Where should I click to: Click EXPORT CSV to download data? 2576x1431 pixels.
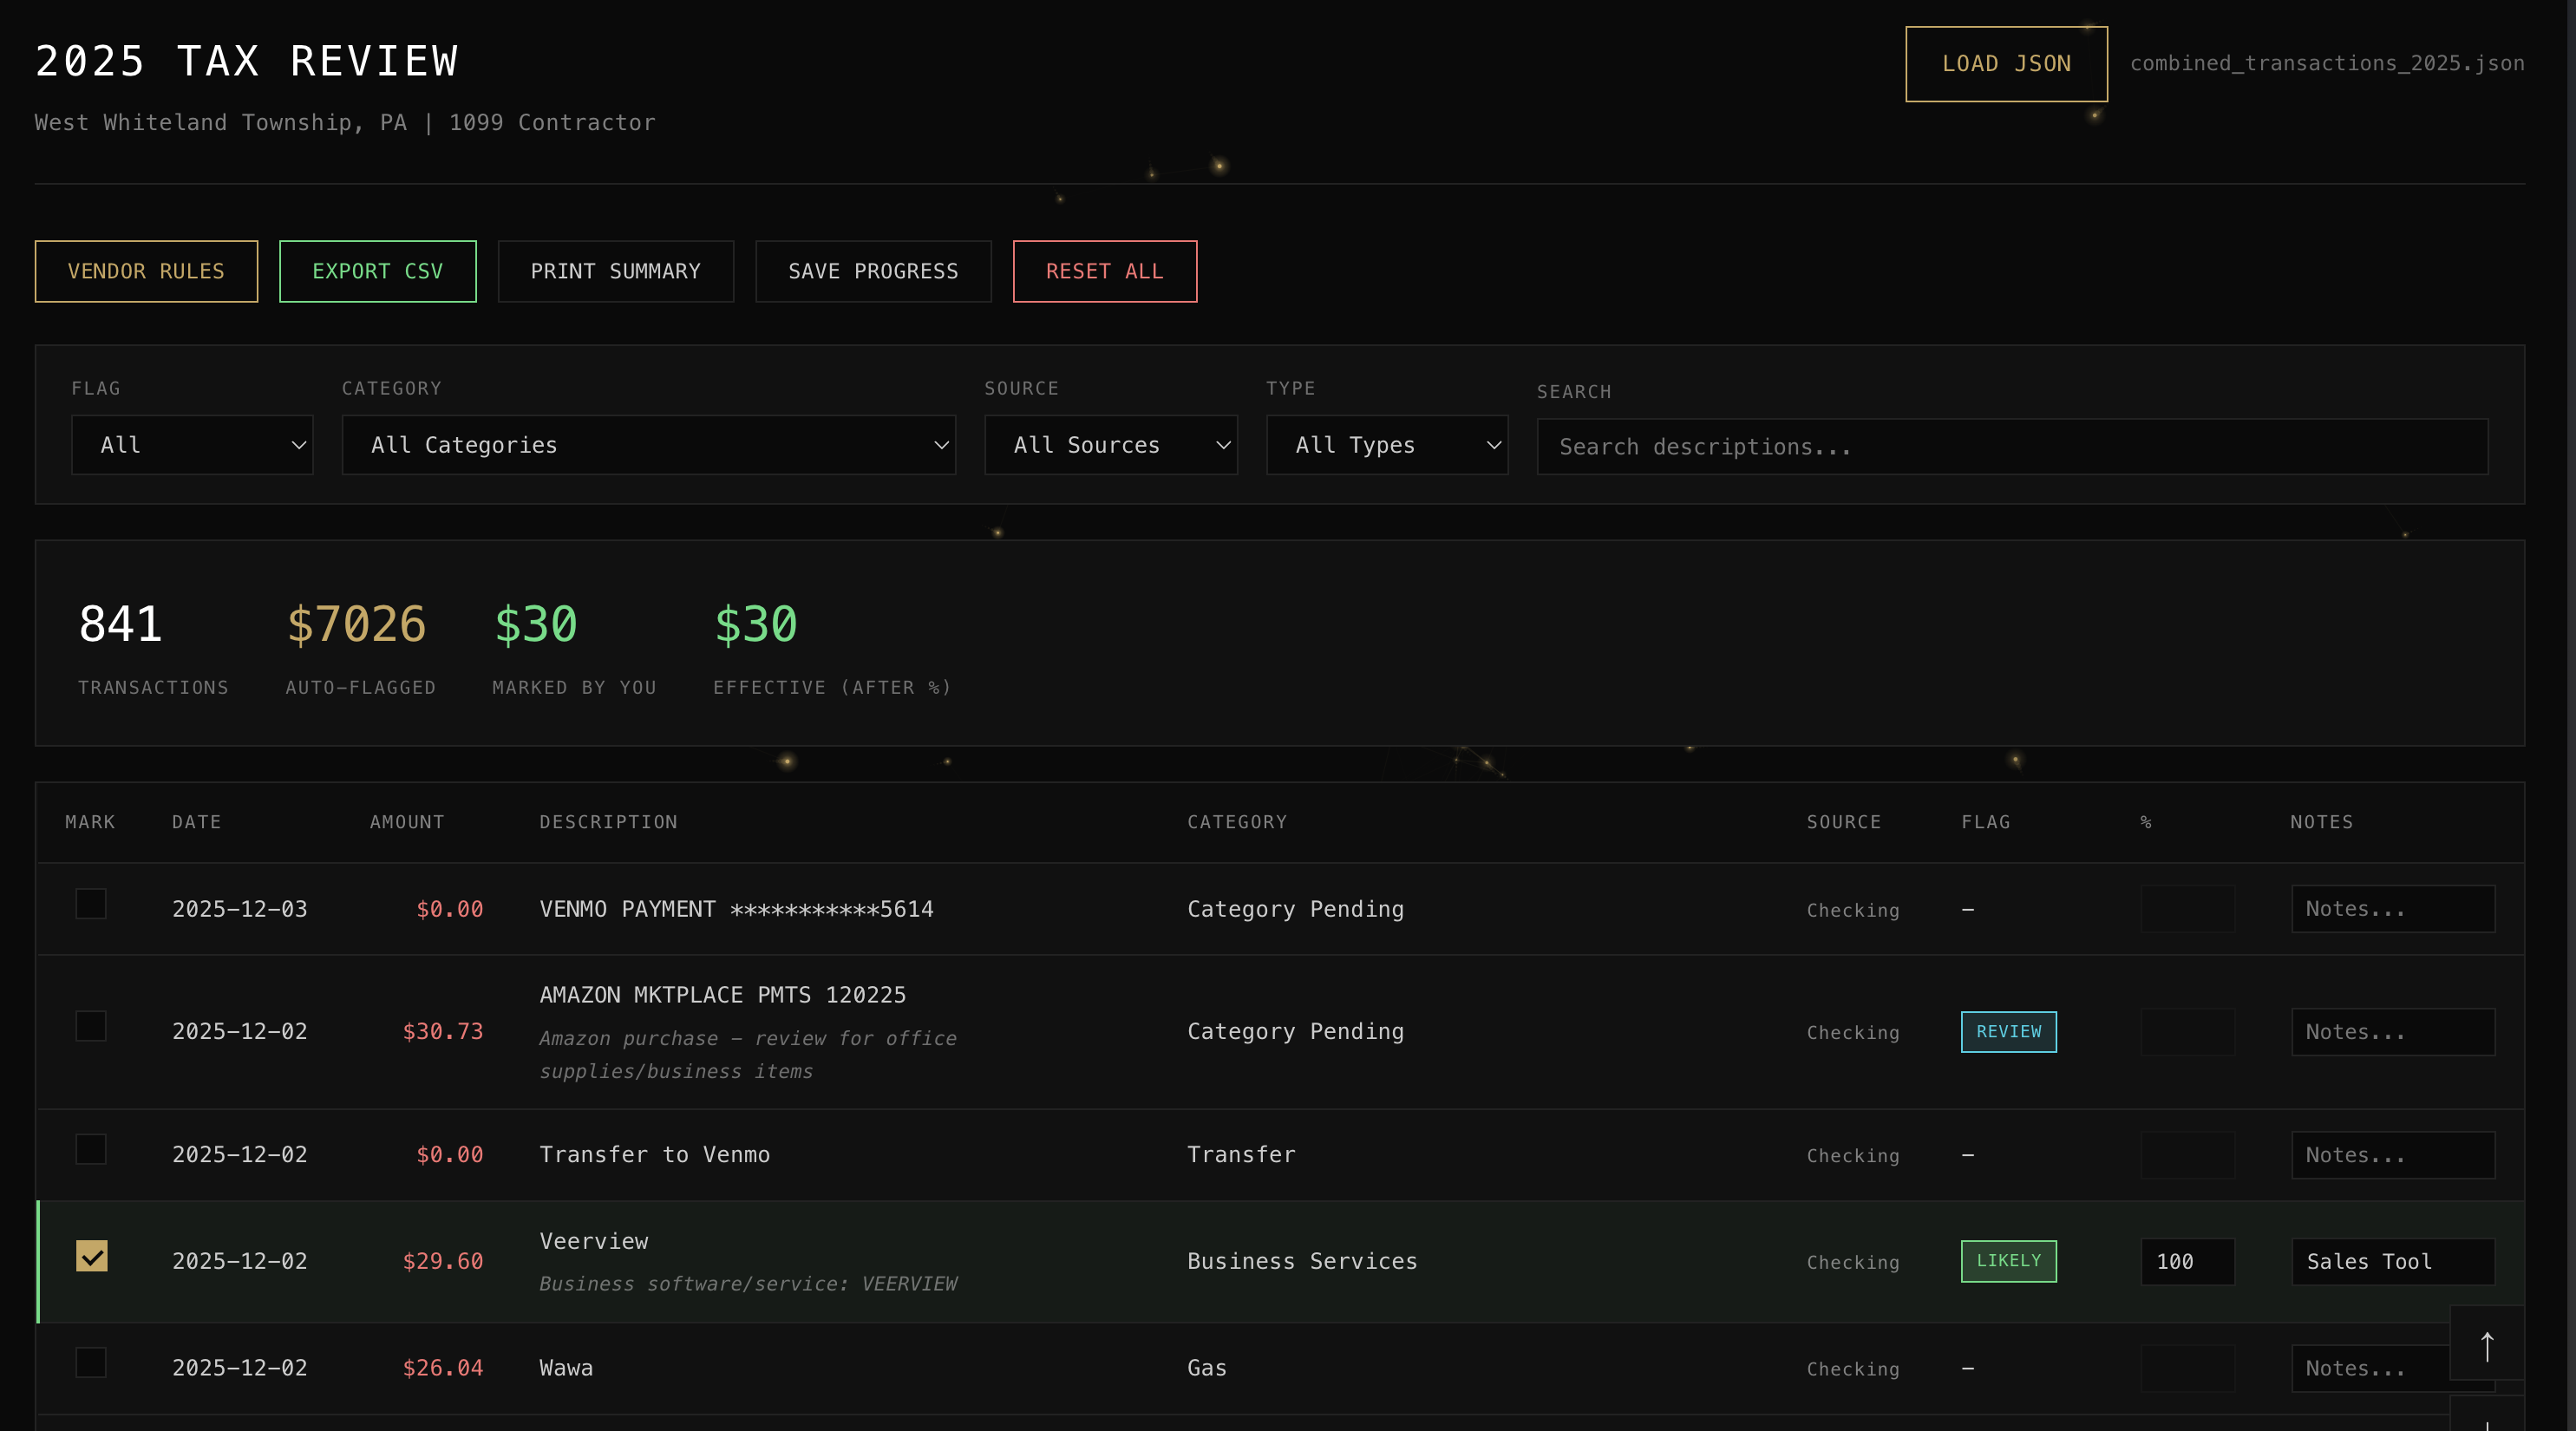(377, 271)
